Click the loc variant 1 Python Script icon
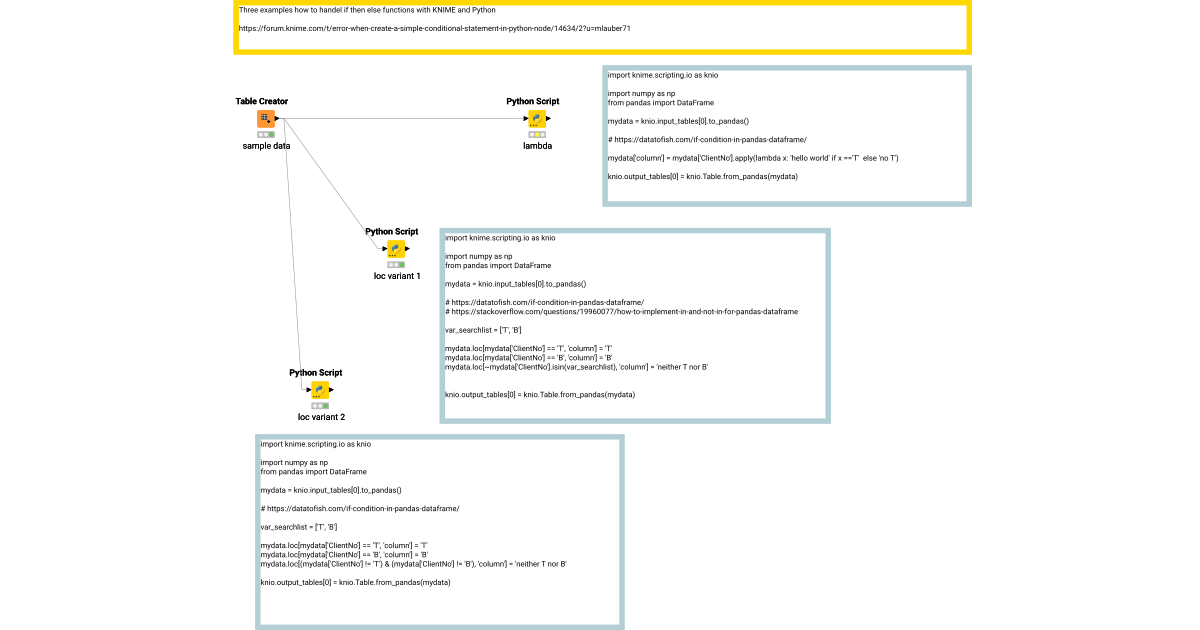 pyautogui.click(x=396, y=249)
